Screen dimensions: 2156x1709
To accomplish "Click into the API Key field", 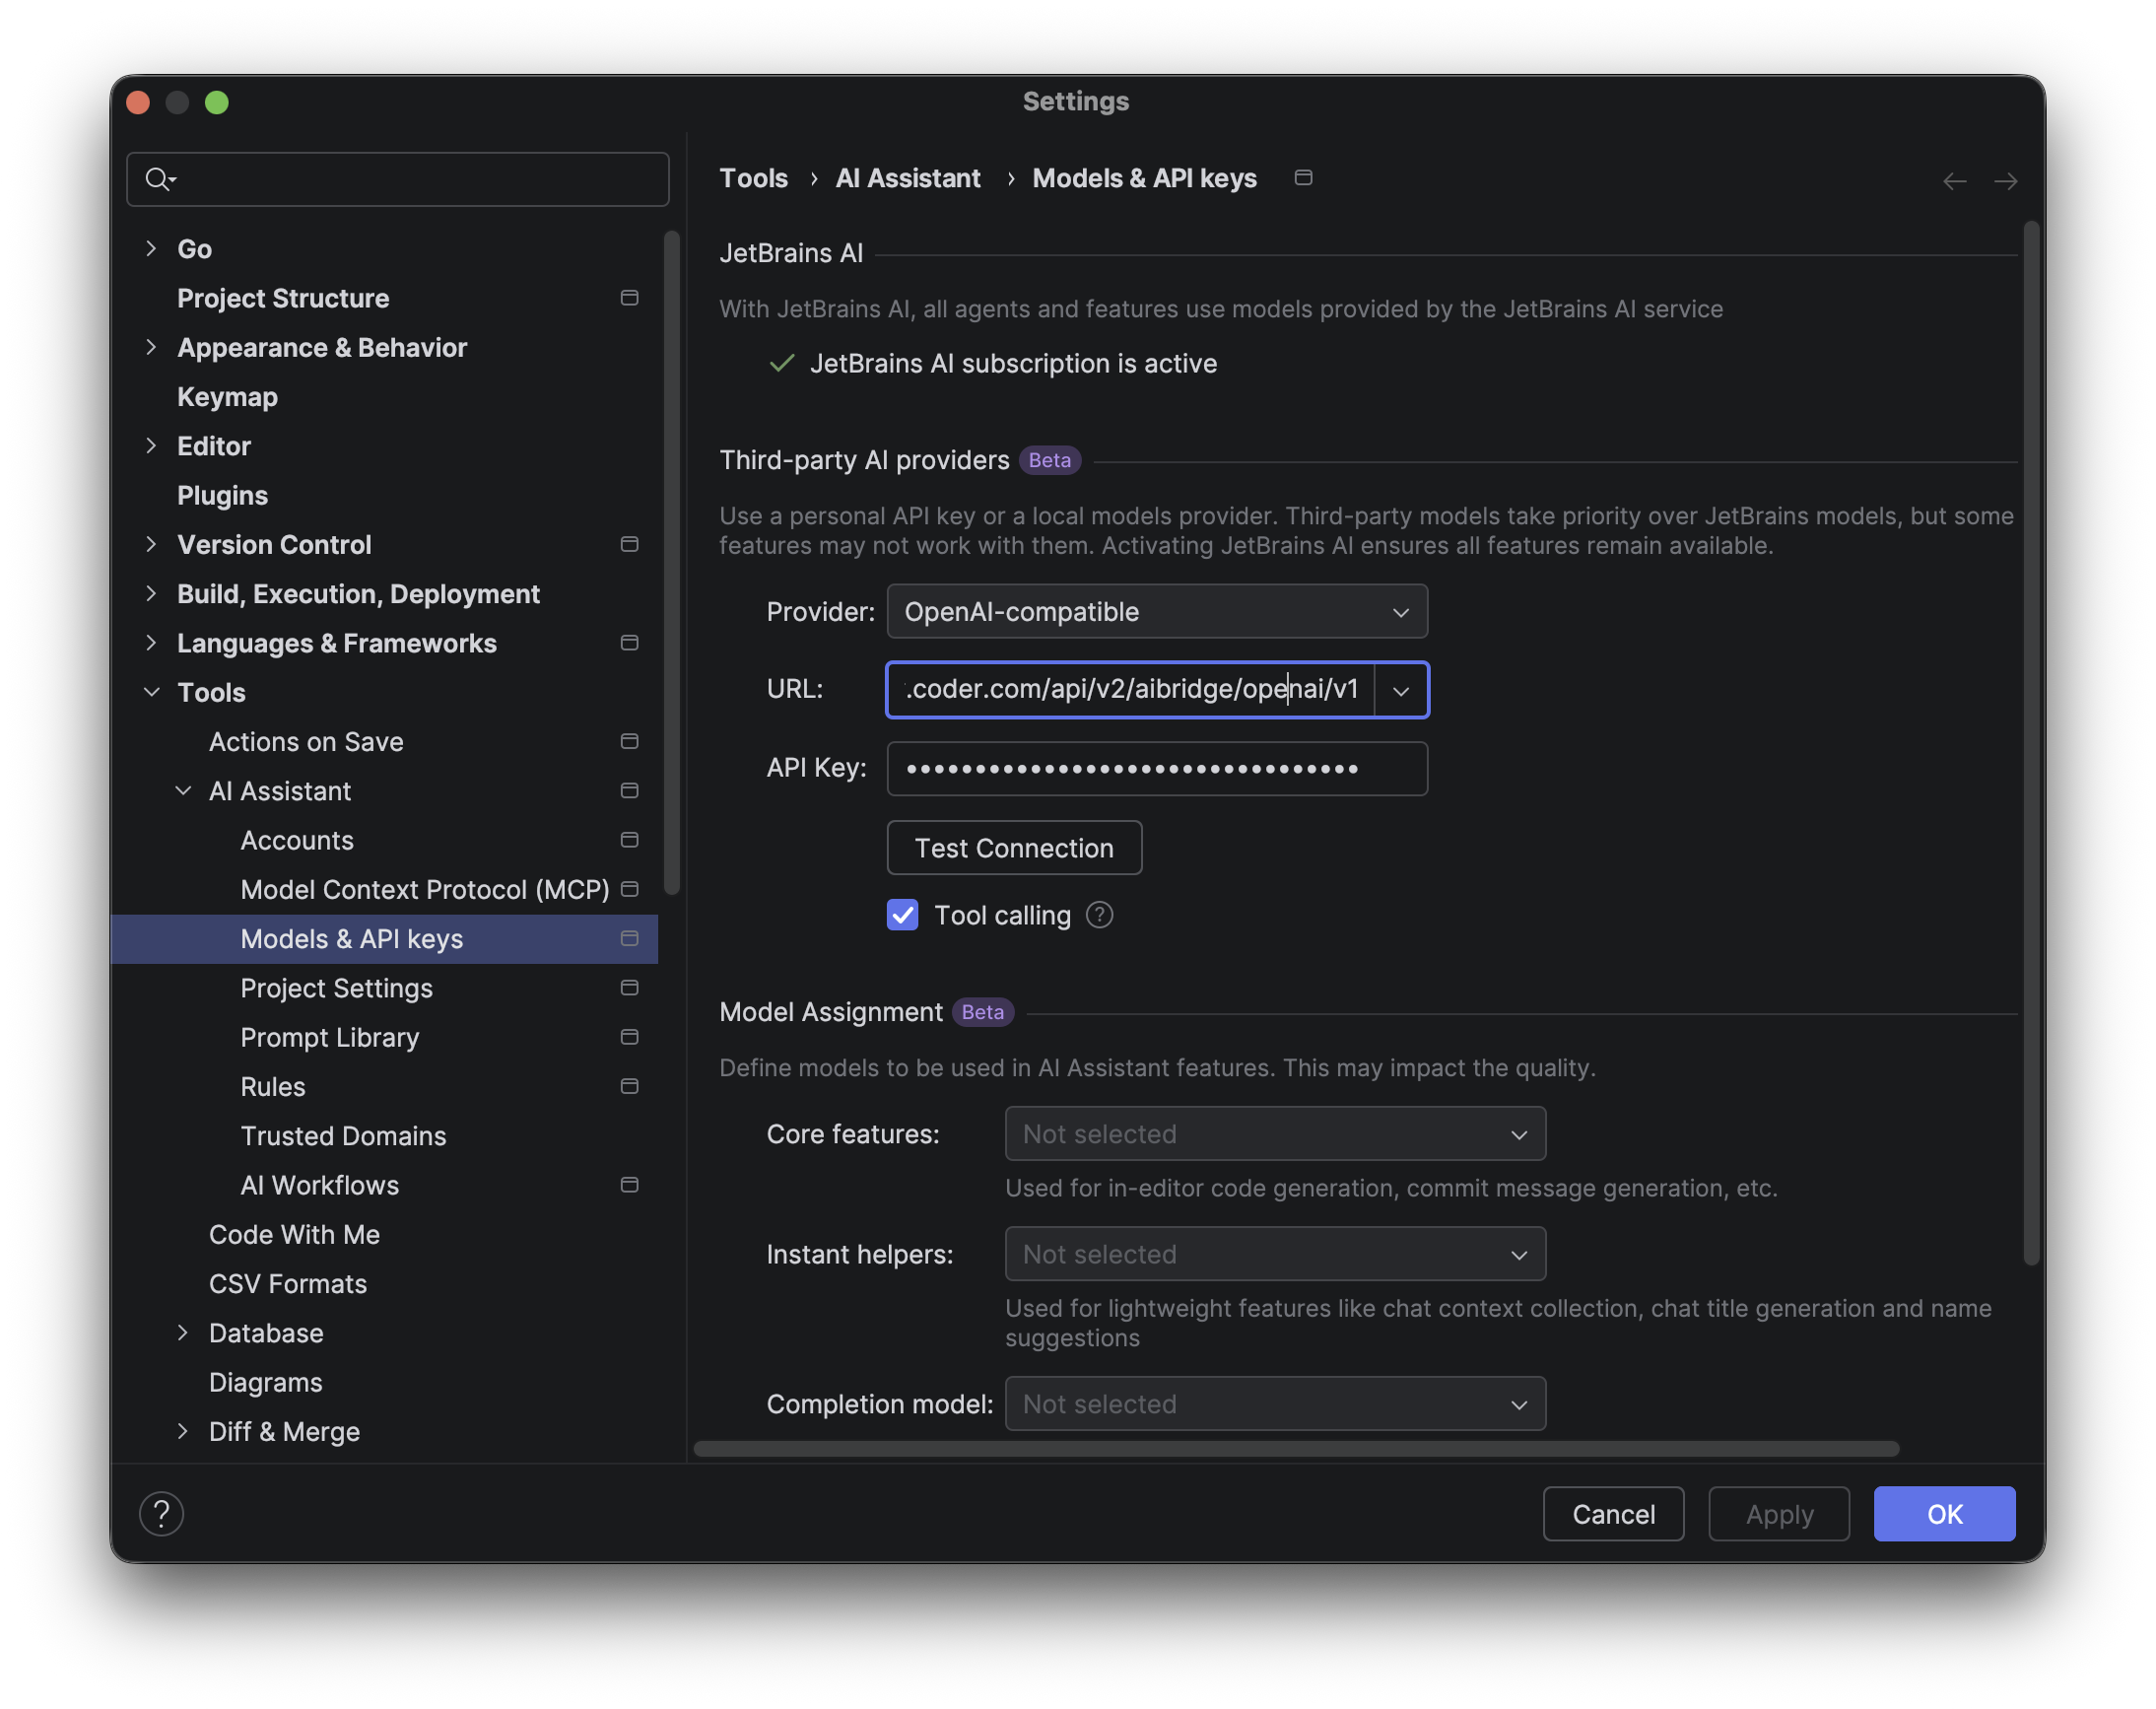I will pyautogui.click(x=1156, y=768).
